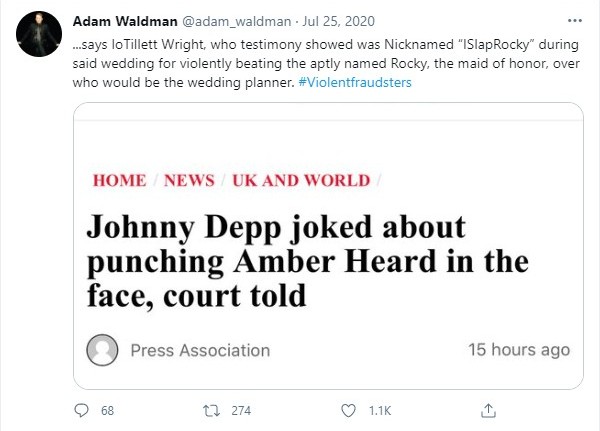
Task: Open the @adam_waldman handle link
Action: click(236, 21)
